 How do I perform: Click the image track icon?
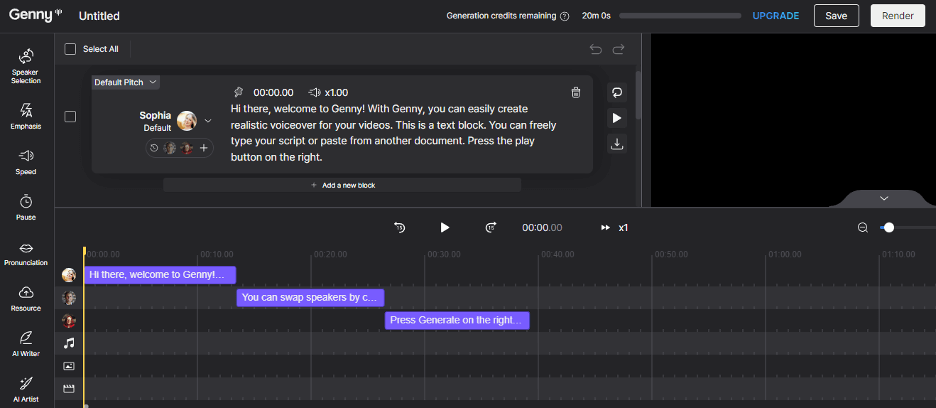(x=69, y=366)
